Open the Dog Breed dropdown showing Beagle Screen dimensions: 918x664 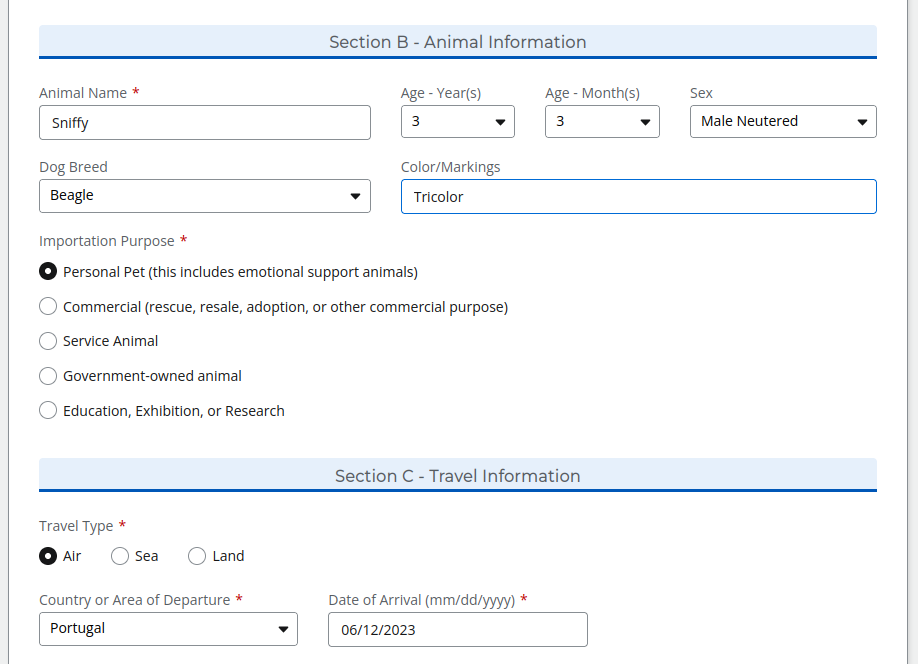coord(204,196)
